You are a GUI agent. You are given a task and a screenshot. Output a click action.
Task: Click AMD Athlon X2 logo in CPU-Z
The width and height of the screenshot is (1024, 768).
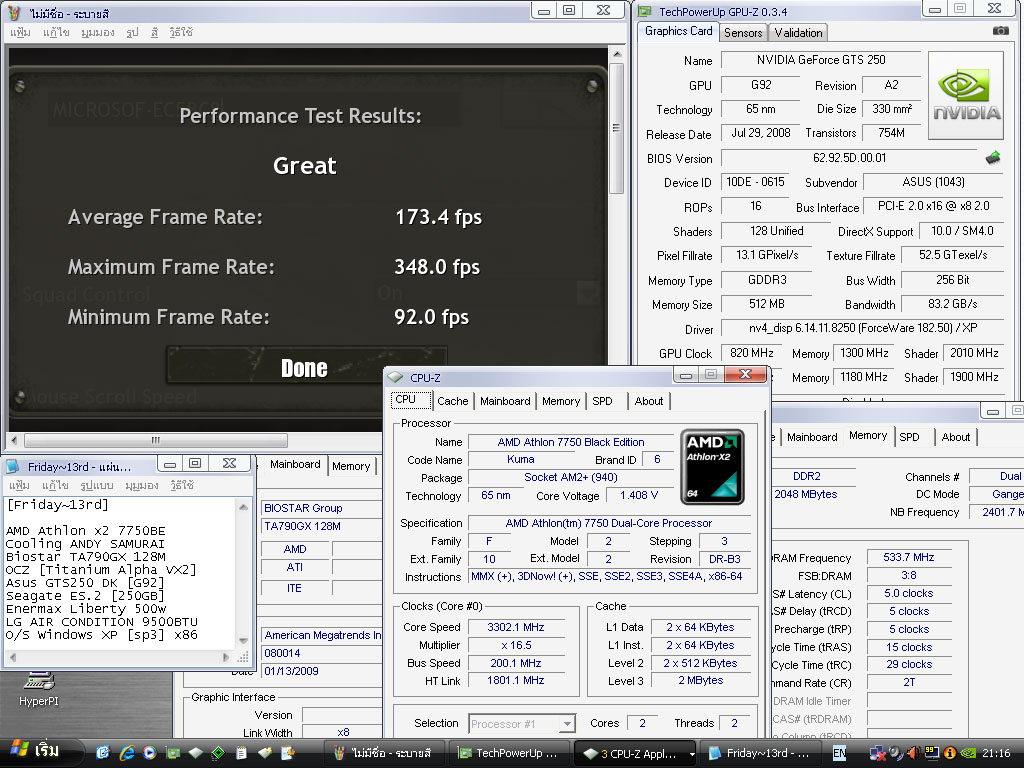(712, 466)
